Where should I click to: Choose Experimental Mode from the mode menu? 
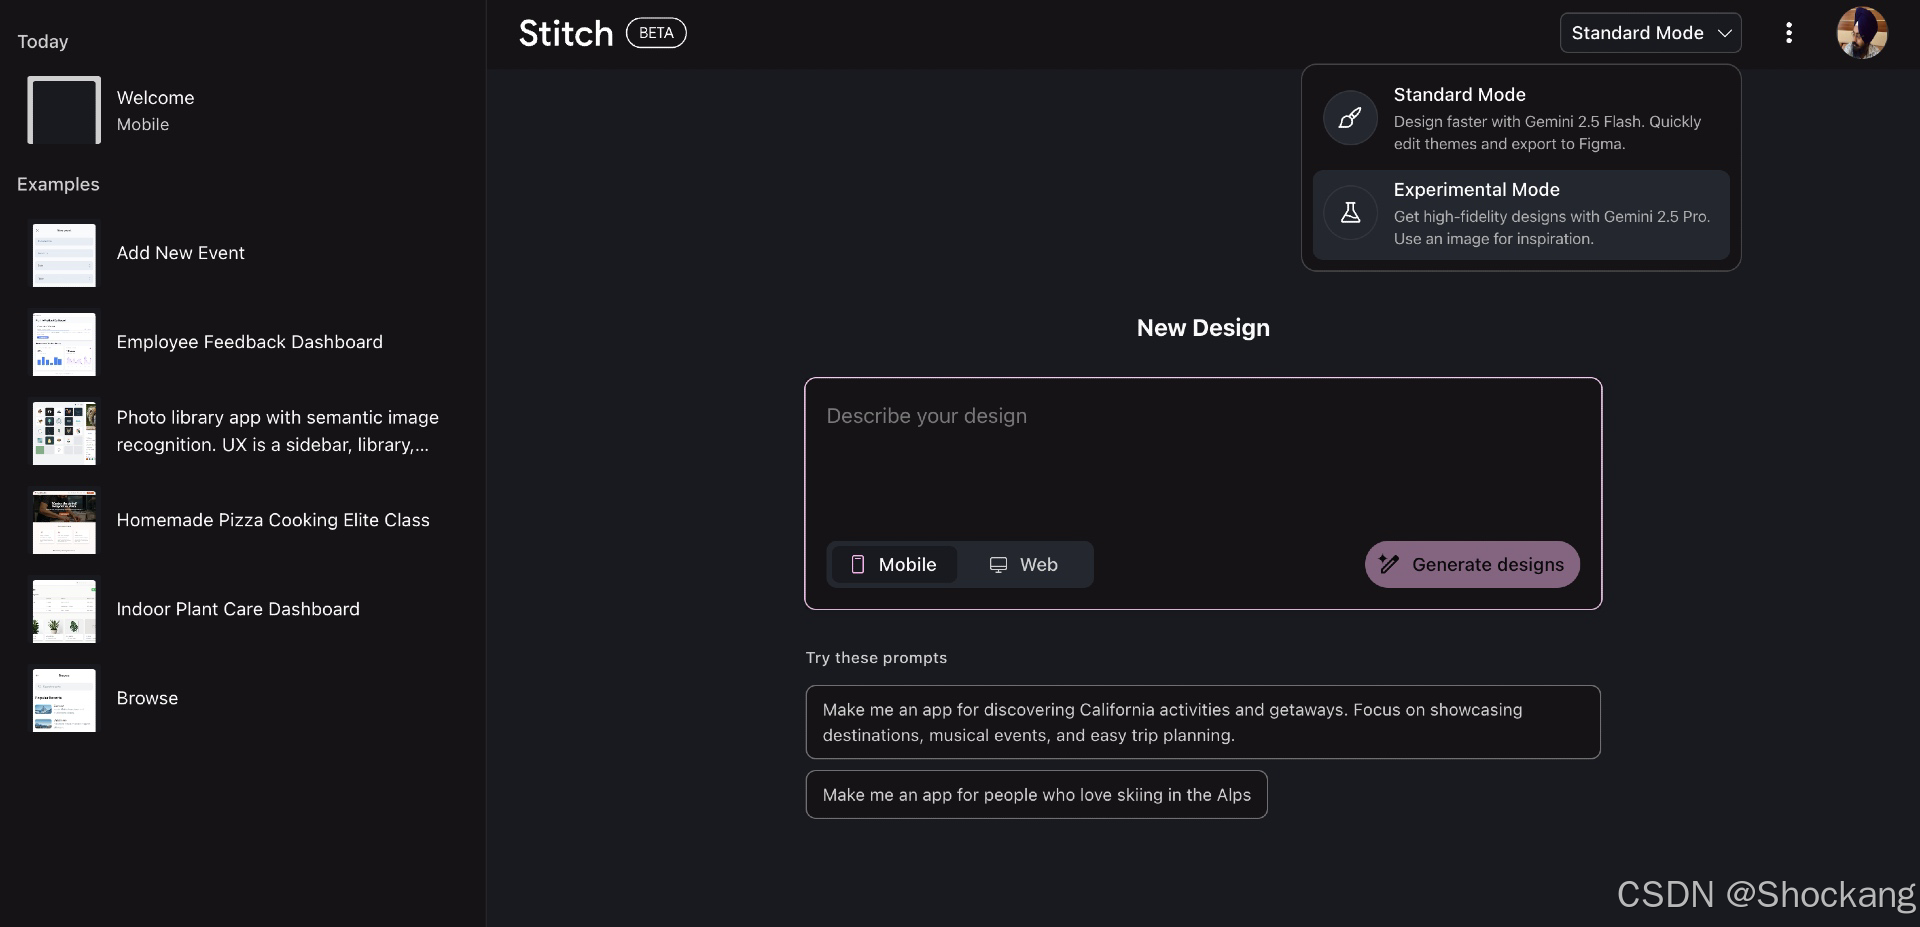(x=1521, y=214)
